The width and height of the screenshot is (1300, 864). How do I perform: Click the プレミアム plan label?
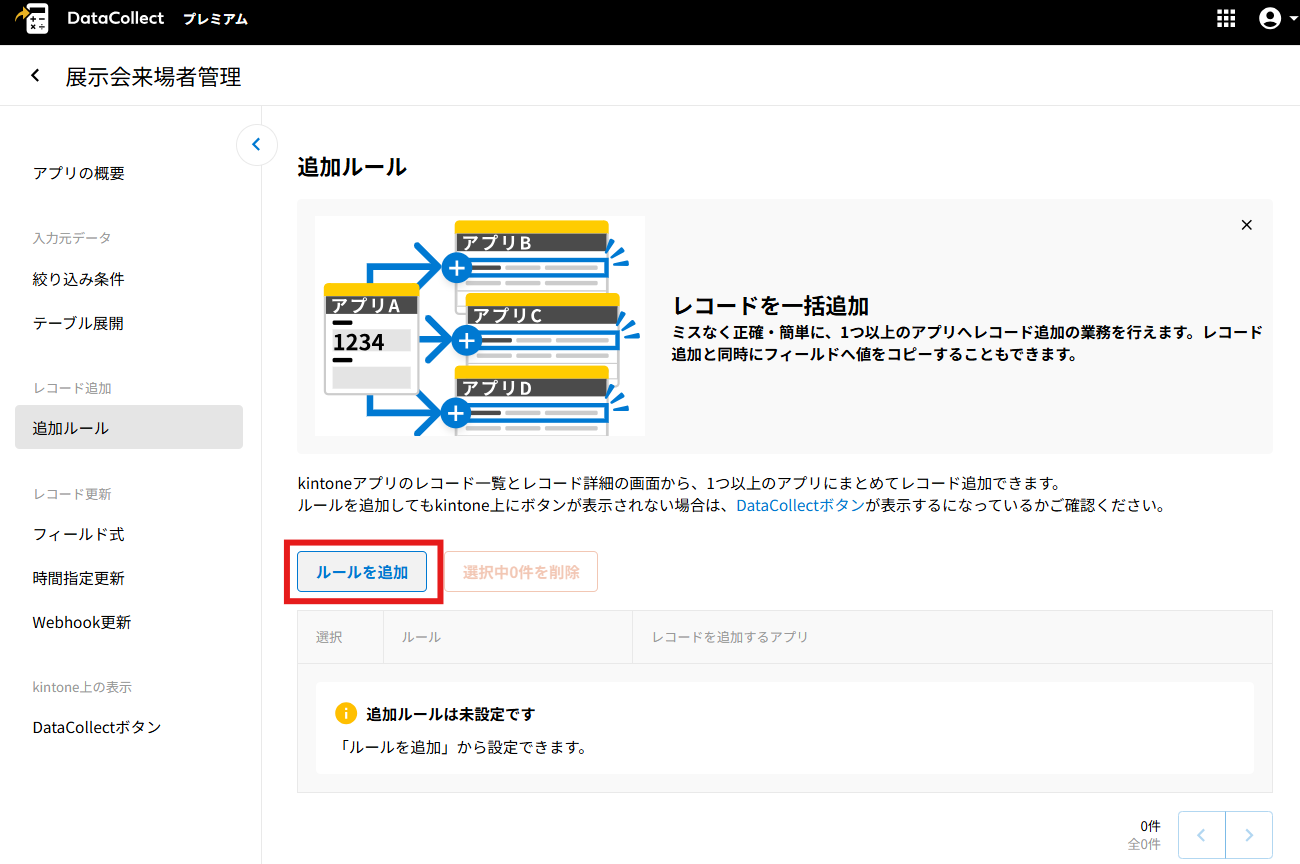point(215,19)
